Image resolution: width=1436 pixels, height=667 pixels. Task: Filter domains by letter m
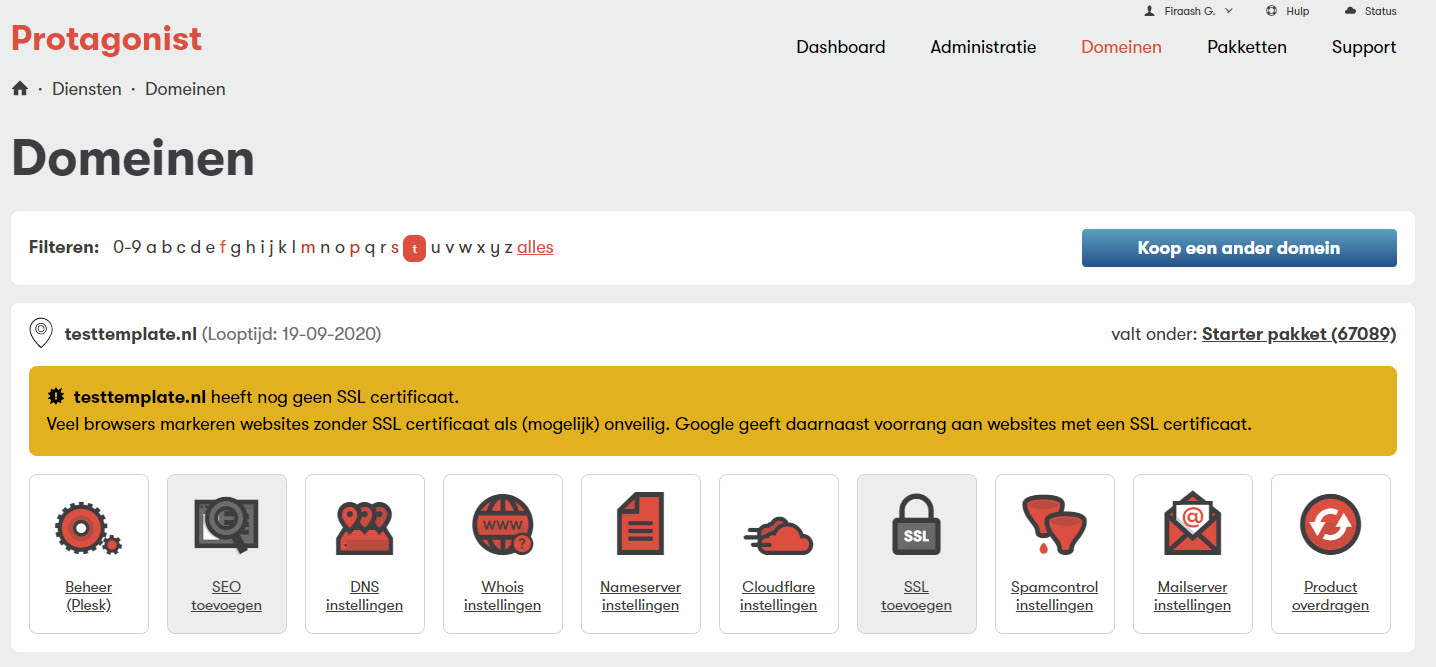click(x=308, y=248)
